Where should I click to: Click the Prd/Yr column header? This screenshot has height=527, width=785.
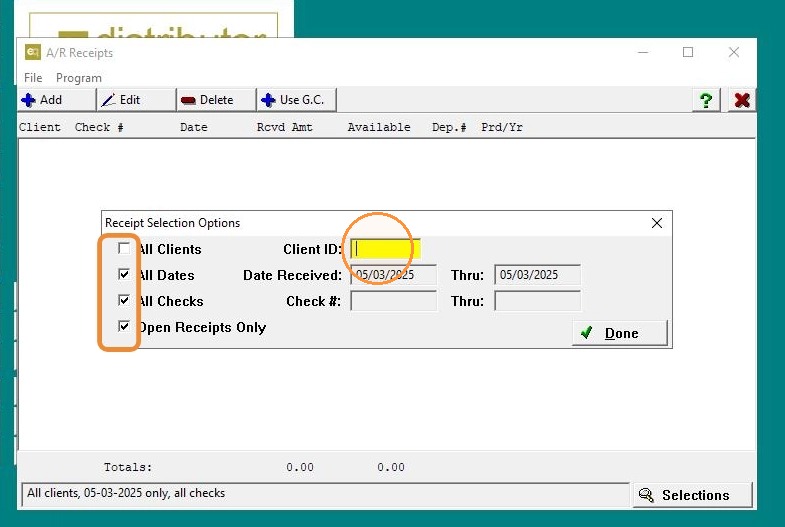tap(502, 127)
